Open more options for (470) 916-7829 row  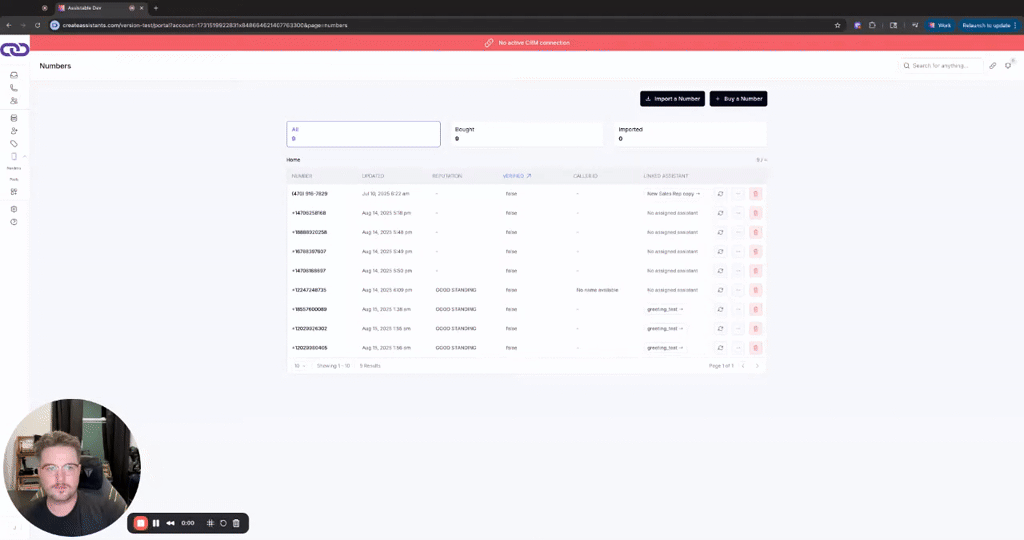pyautogui.click(x=738, y=194)
